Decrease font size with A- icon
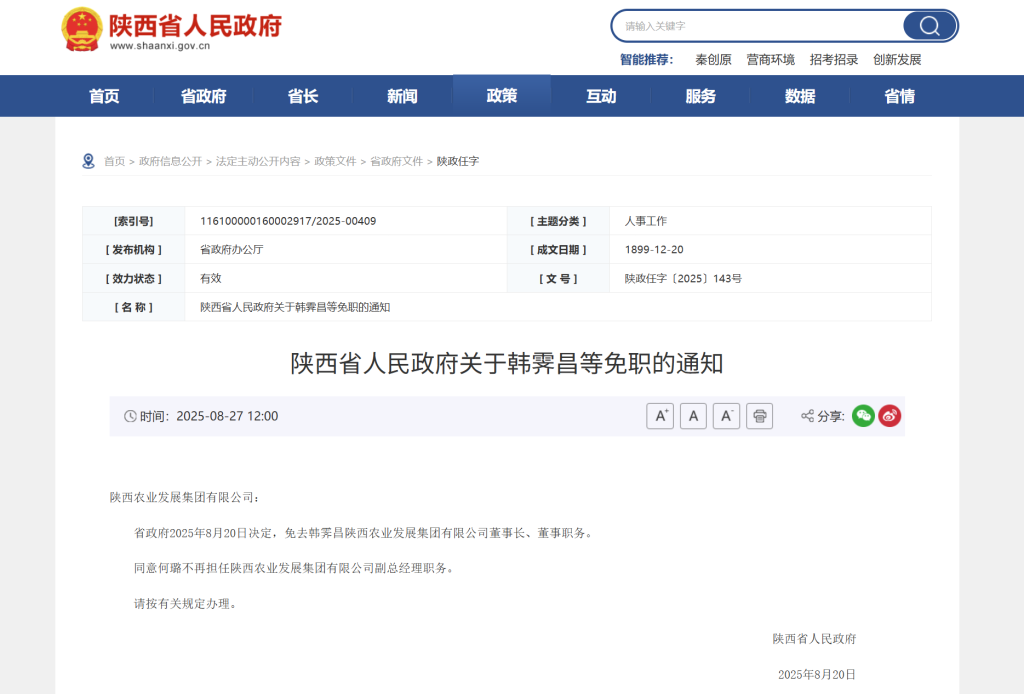Image resolution: width=1024 pixels, height=694 pixels. 726,416
